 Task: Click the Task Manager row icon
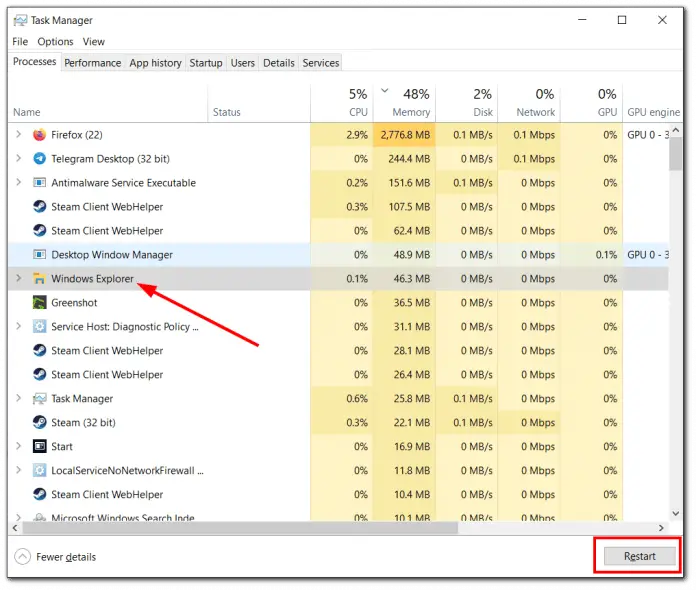pos(40,398)
